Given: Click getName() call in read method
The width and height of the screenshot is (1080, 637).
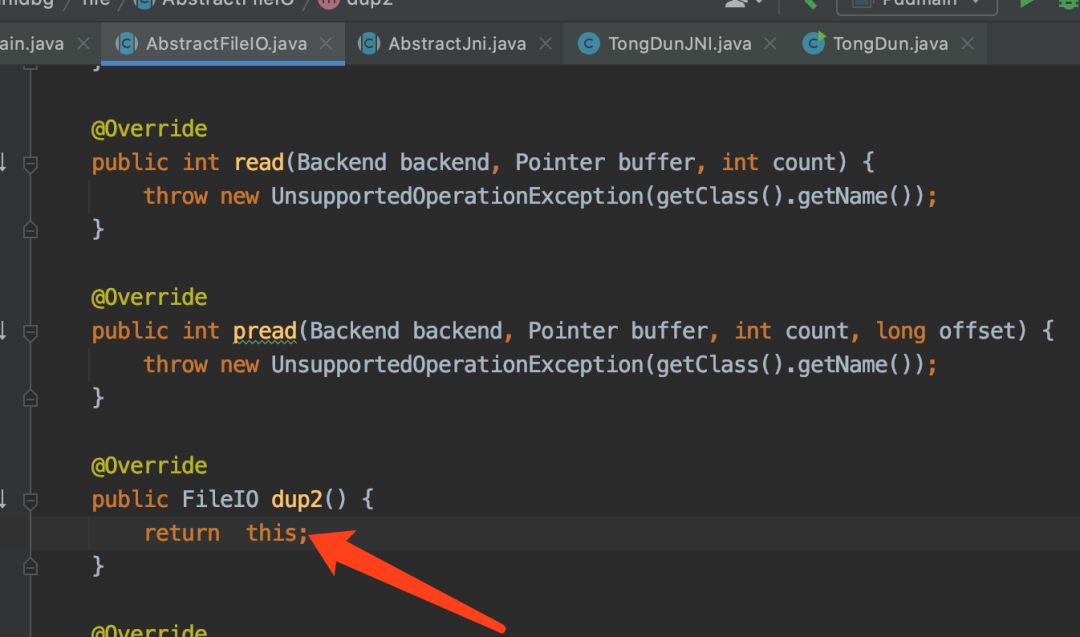Looking at the screenshot, I should pyautogui.click(x=855, y=196).
